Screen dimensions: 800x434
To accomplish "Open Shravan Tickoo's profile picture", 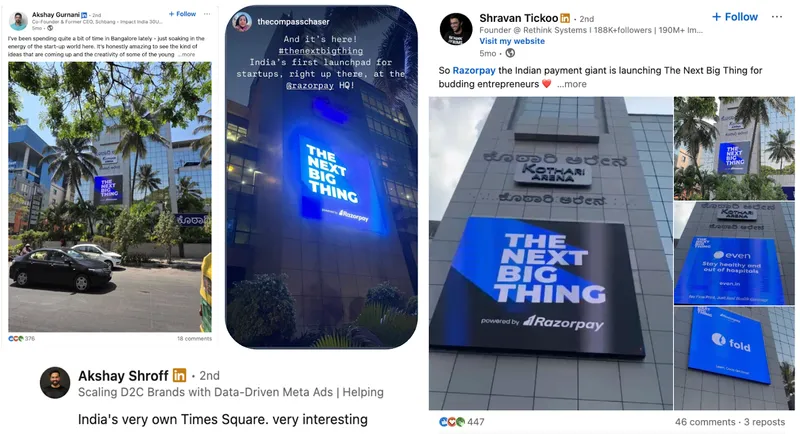I will coord(456,29).
